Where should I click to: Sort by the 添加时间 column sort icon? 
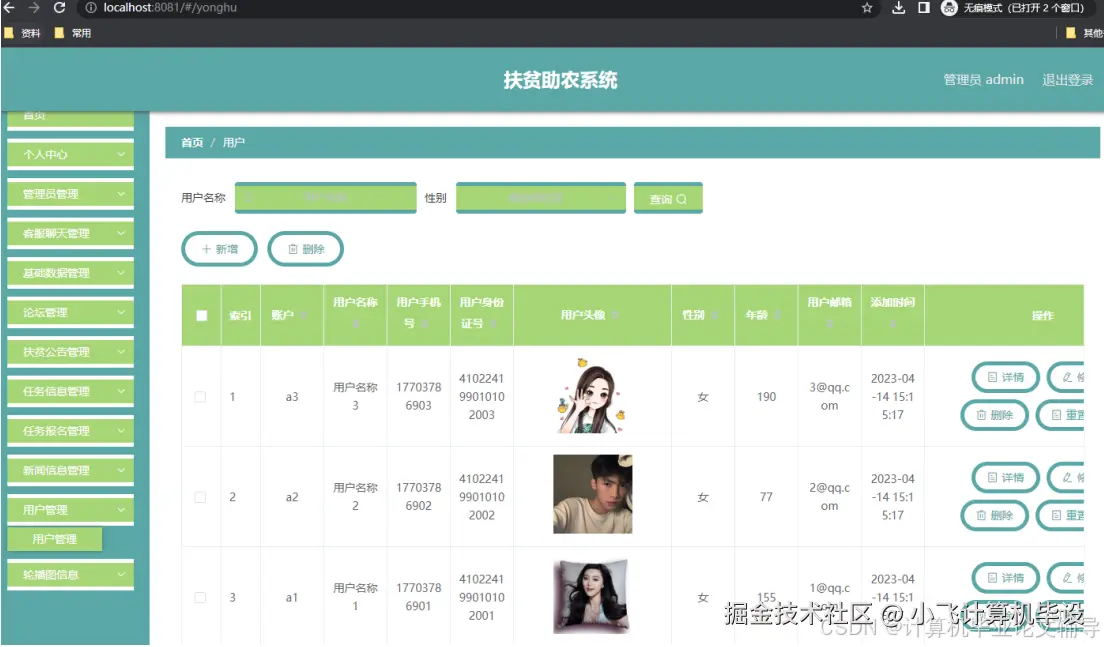tap(893, 323)
